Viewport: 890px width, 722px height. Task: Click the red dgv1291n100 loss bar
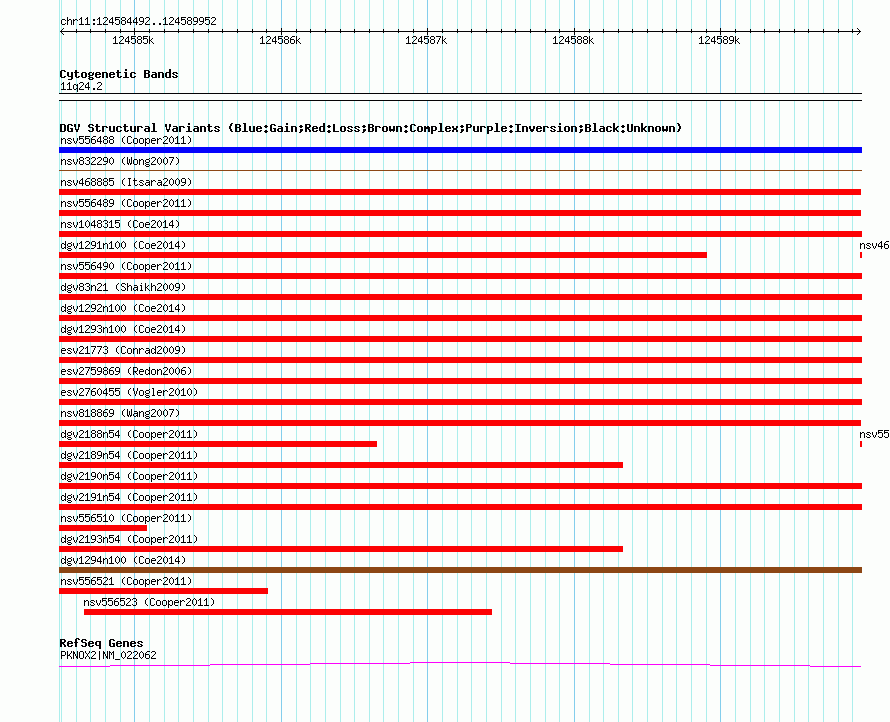tap(383, 255)
